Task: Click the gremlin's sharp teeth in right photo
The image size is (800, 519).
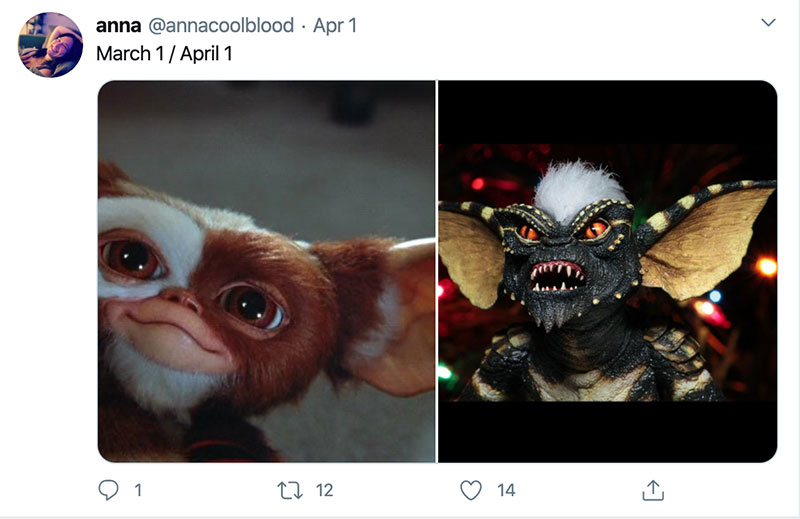Action: (x=557, y=277)
